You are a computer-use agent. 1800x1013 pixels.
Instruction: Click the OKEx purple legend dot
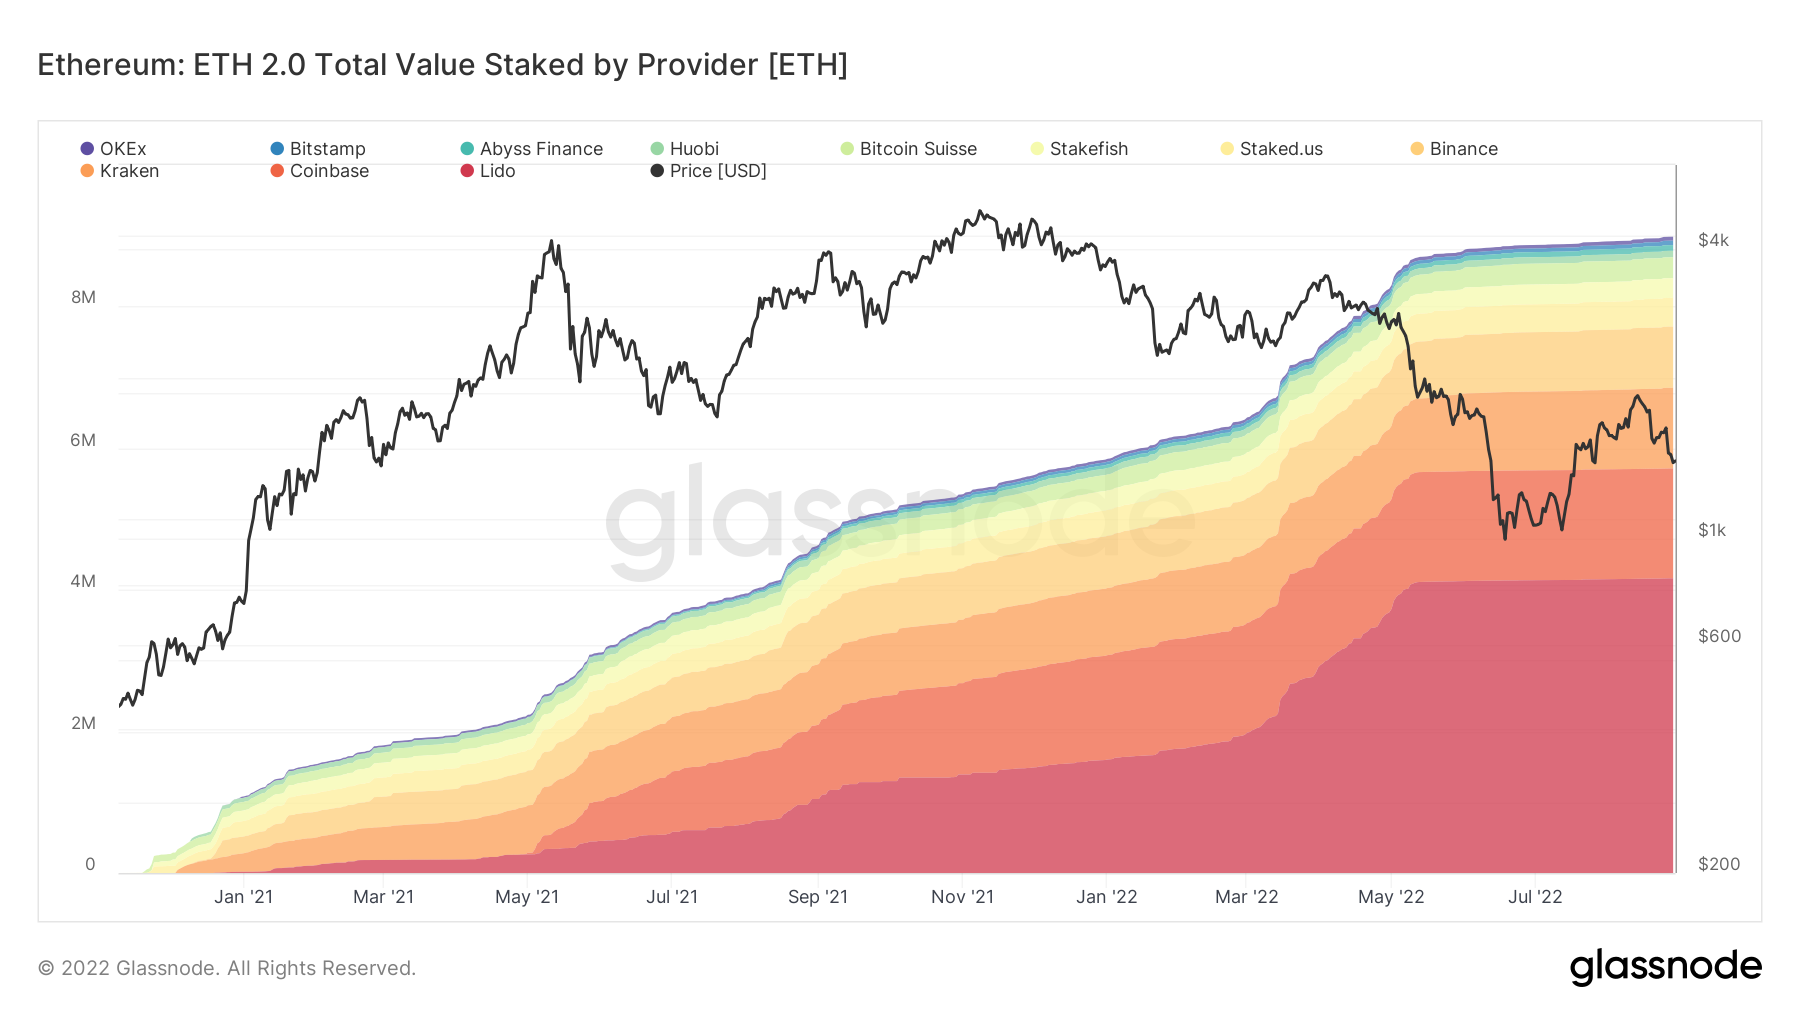point(87,149)
